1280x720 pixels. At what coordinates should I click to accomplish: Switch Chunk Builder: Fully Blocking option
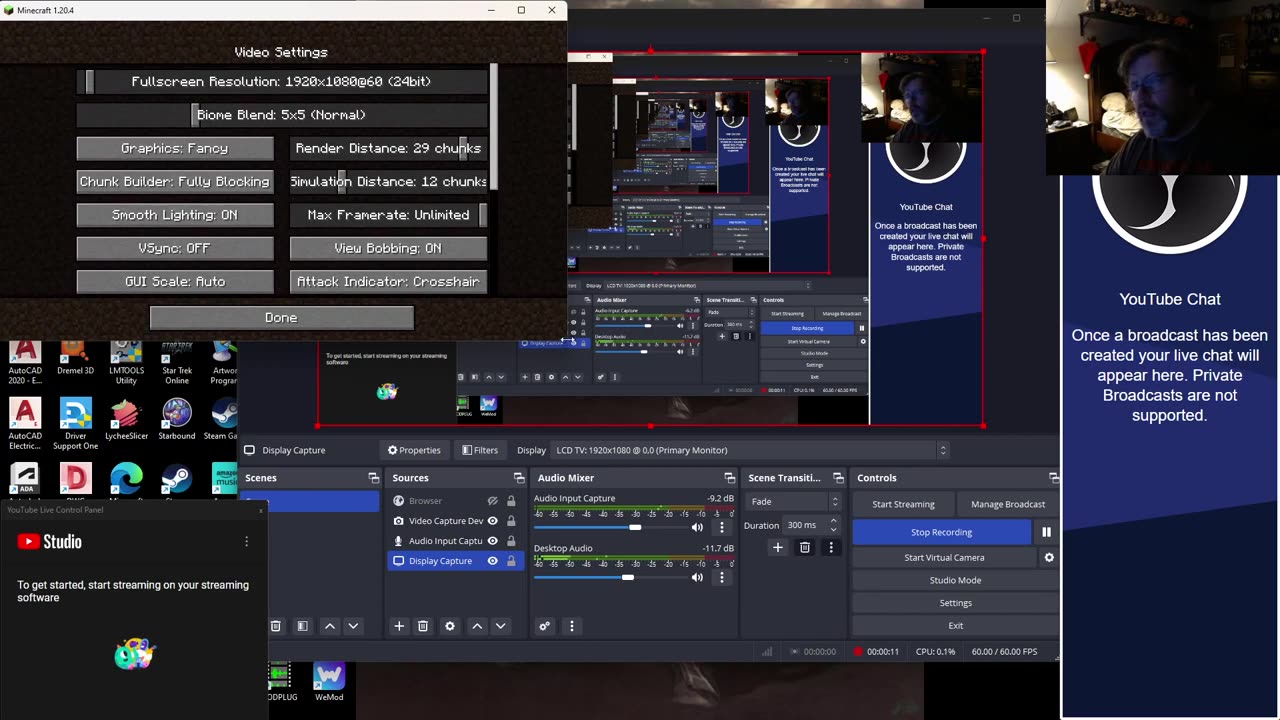click(x=175, y=181)
